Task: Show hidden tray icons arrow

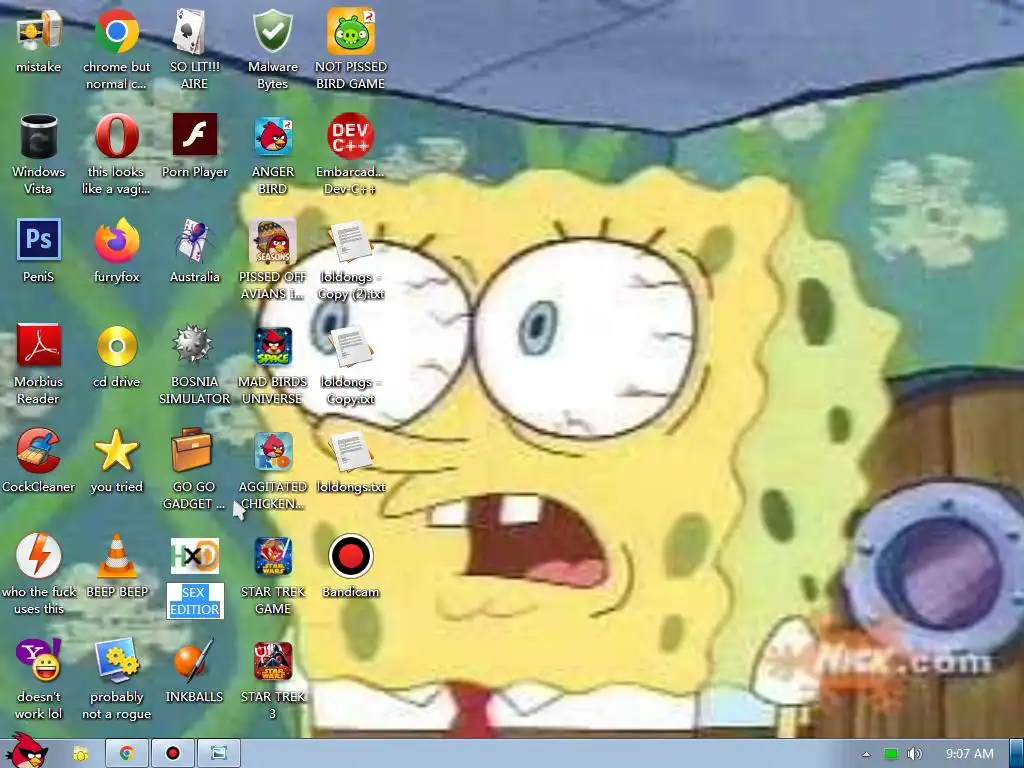Action: 867,754
